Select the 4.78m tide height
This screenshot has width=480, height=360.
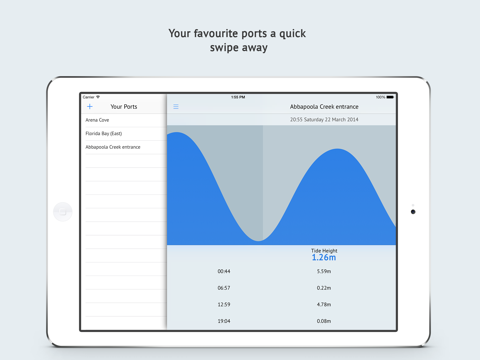coord(324,304)
